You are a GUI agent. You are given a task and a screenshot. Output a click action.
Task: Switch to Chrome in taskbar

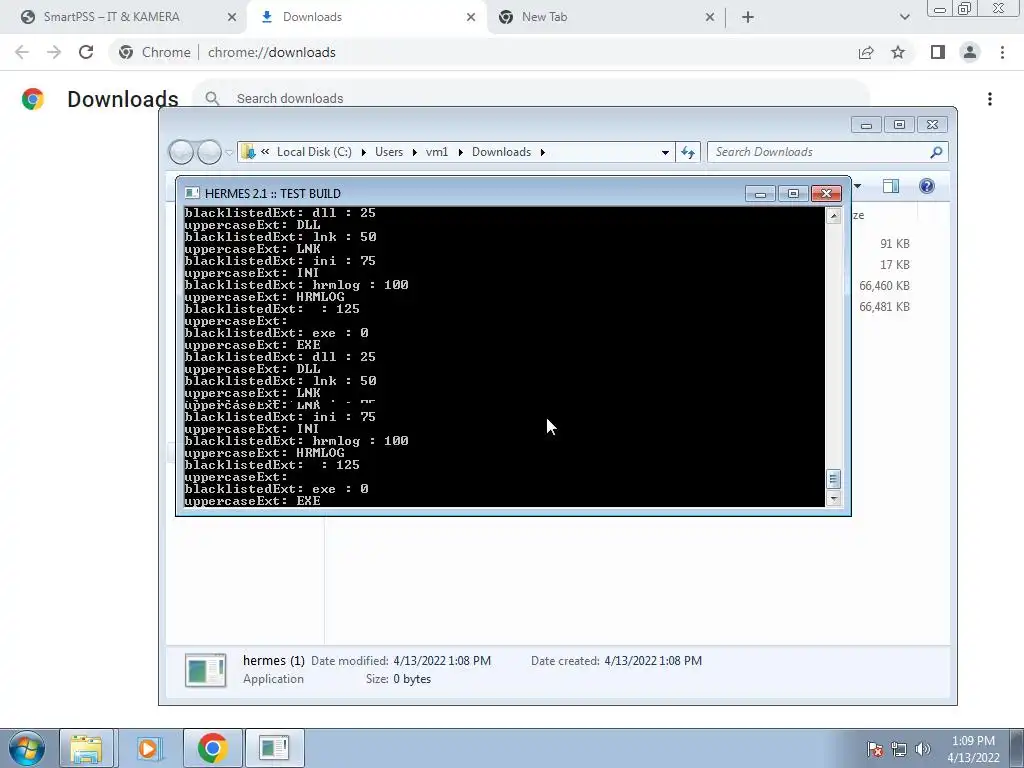click(212, 748)
